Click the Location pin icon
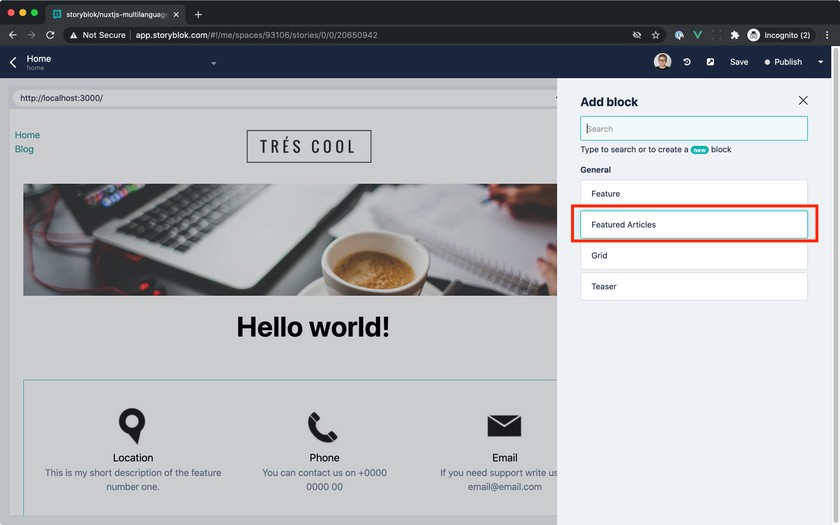The image size is (840, 525). click(x=132, y=426)
